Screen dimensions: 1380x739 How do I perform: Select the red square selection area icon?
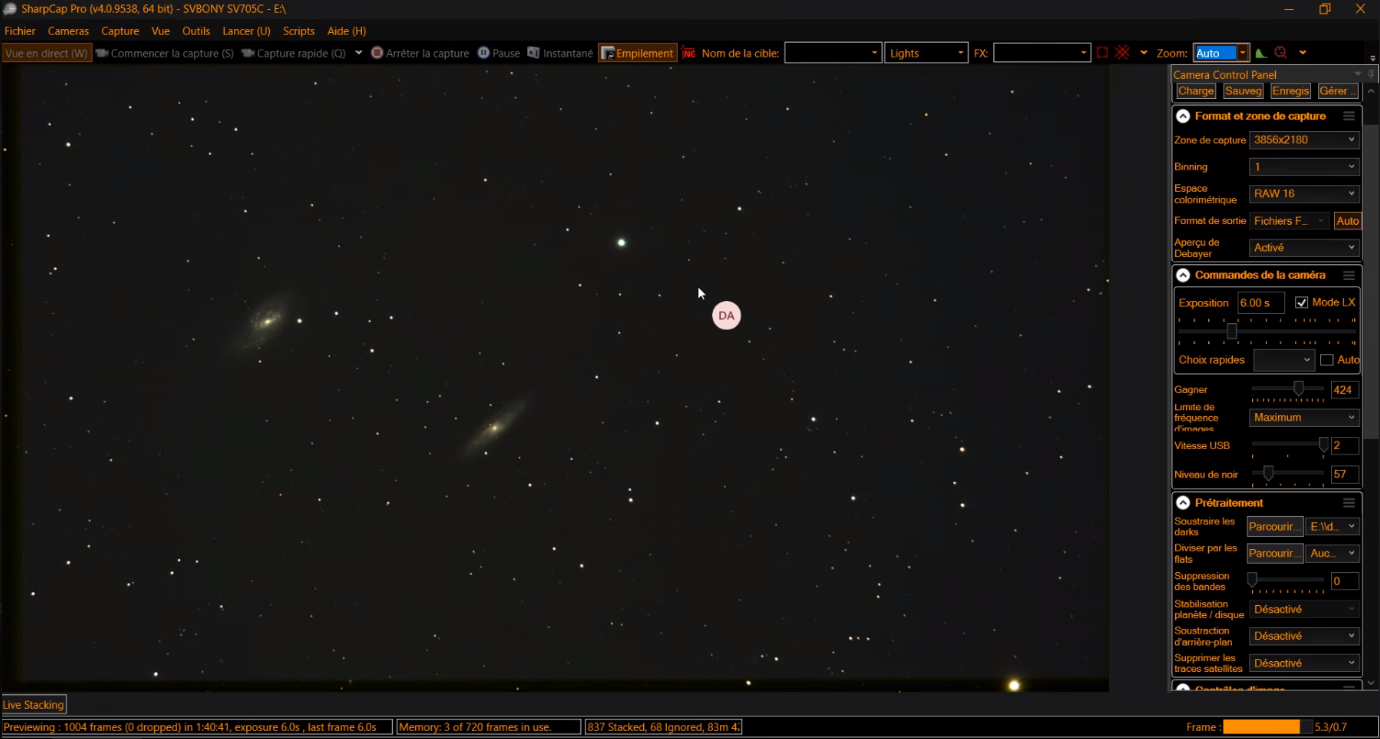pos(1102,53)
